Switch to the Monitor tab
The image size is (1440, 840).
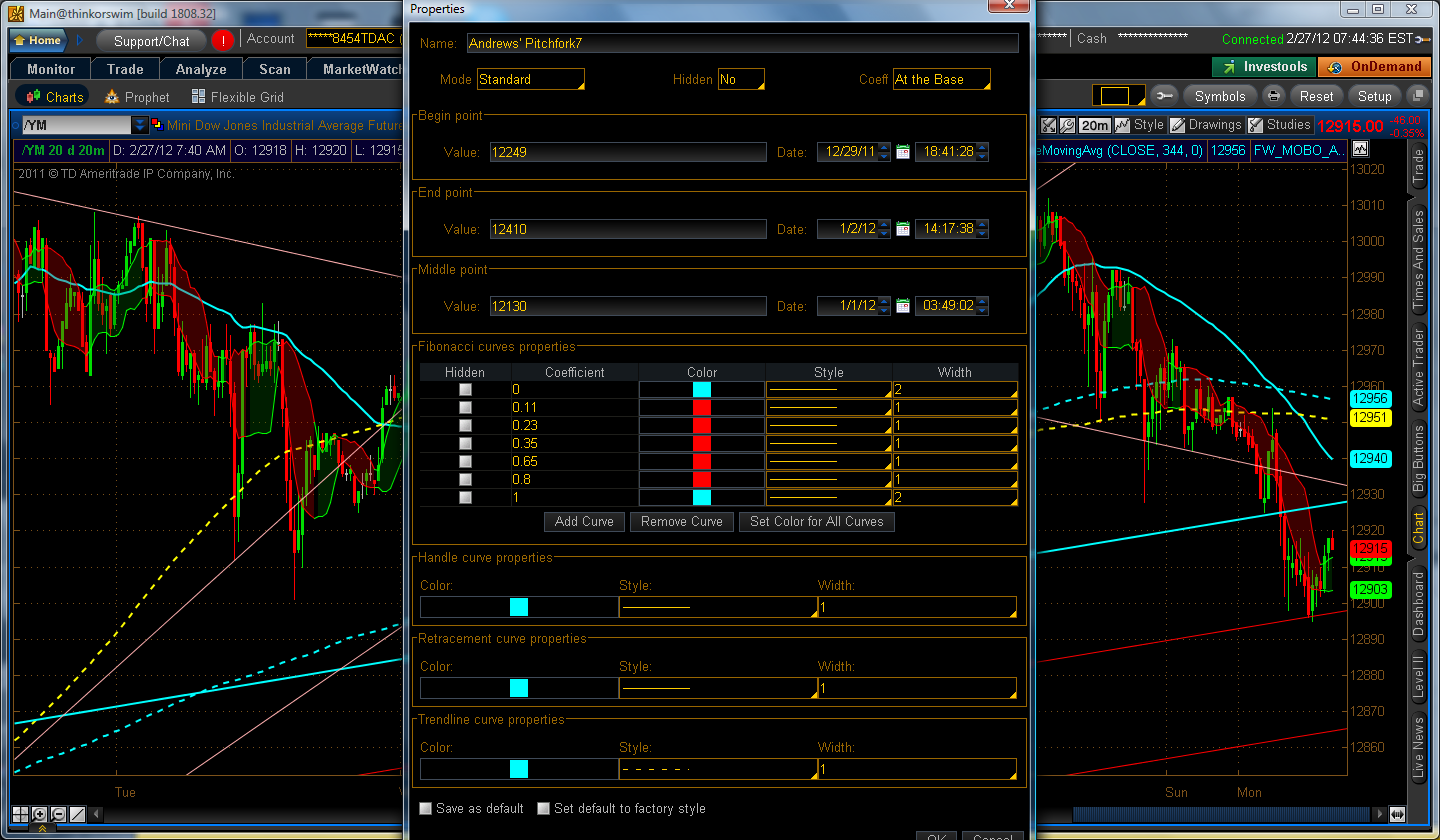[51, 69]
